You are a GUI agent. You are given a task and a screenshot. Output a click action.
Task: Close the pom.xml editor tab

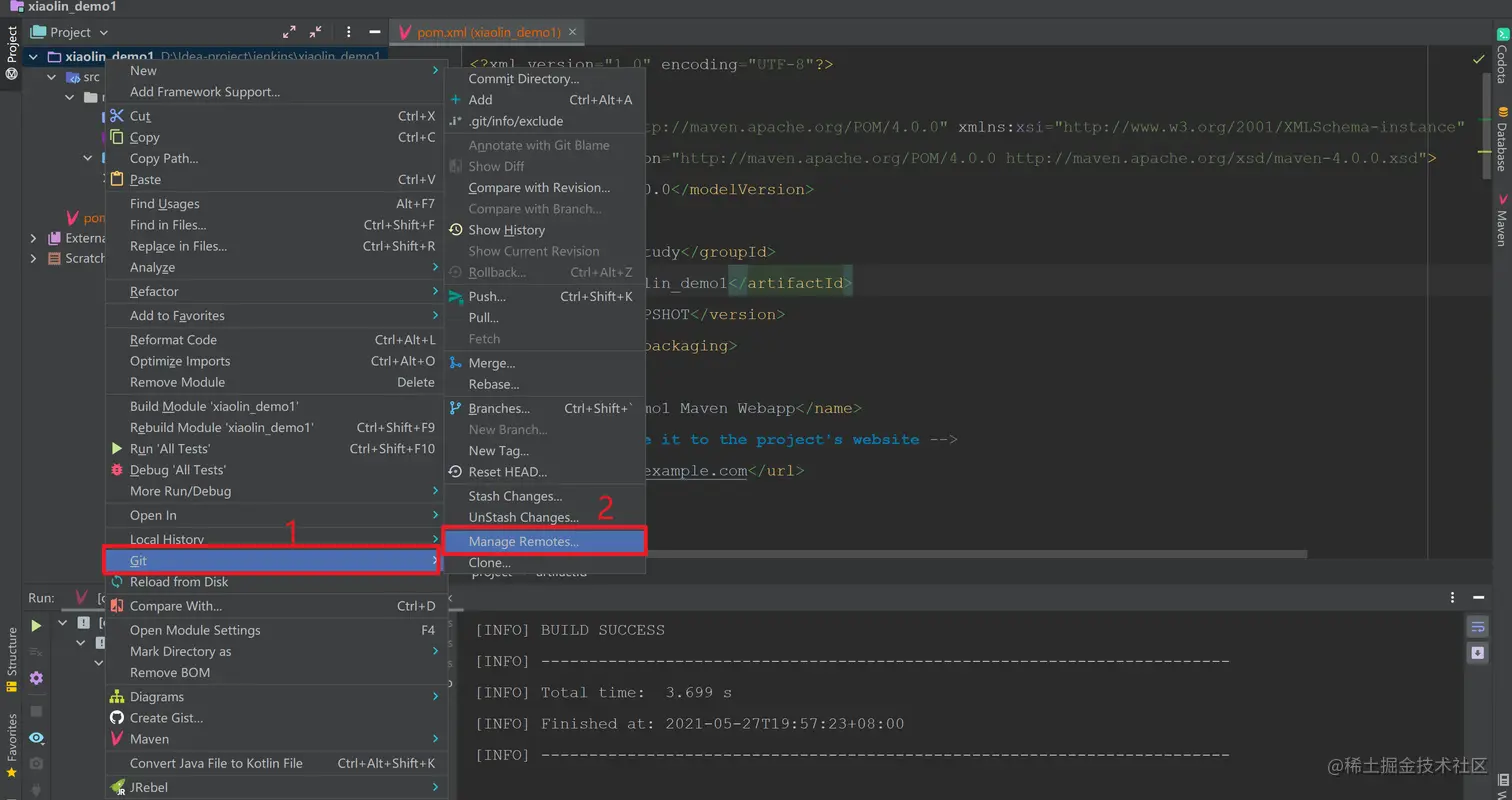pyautogui.click(x=573, y=32)
